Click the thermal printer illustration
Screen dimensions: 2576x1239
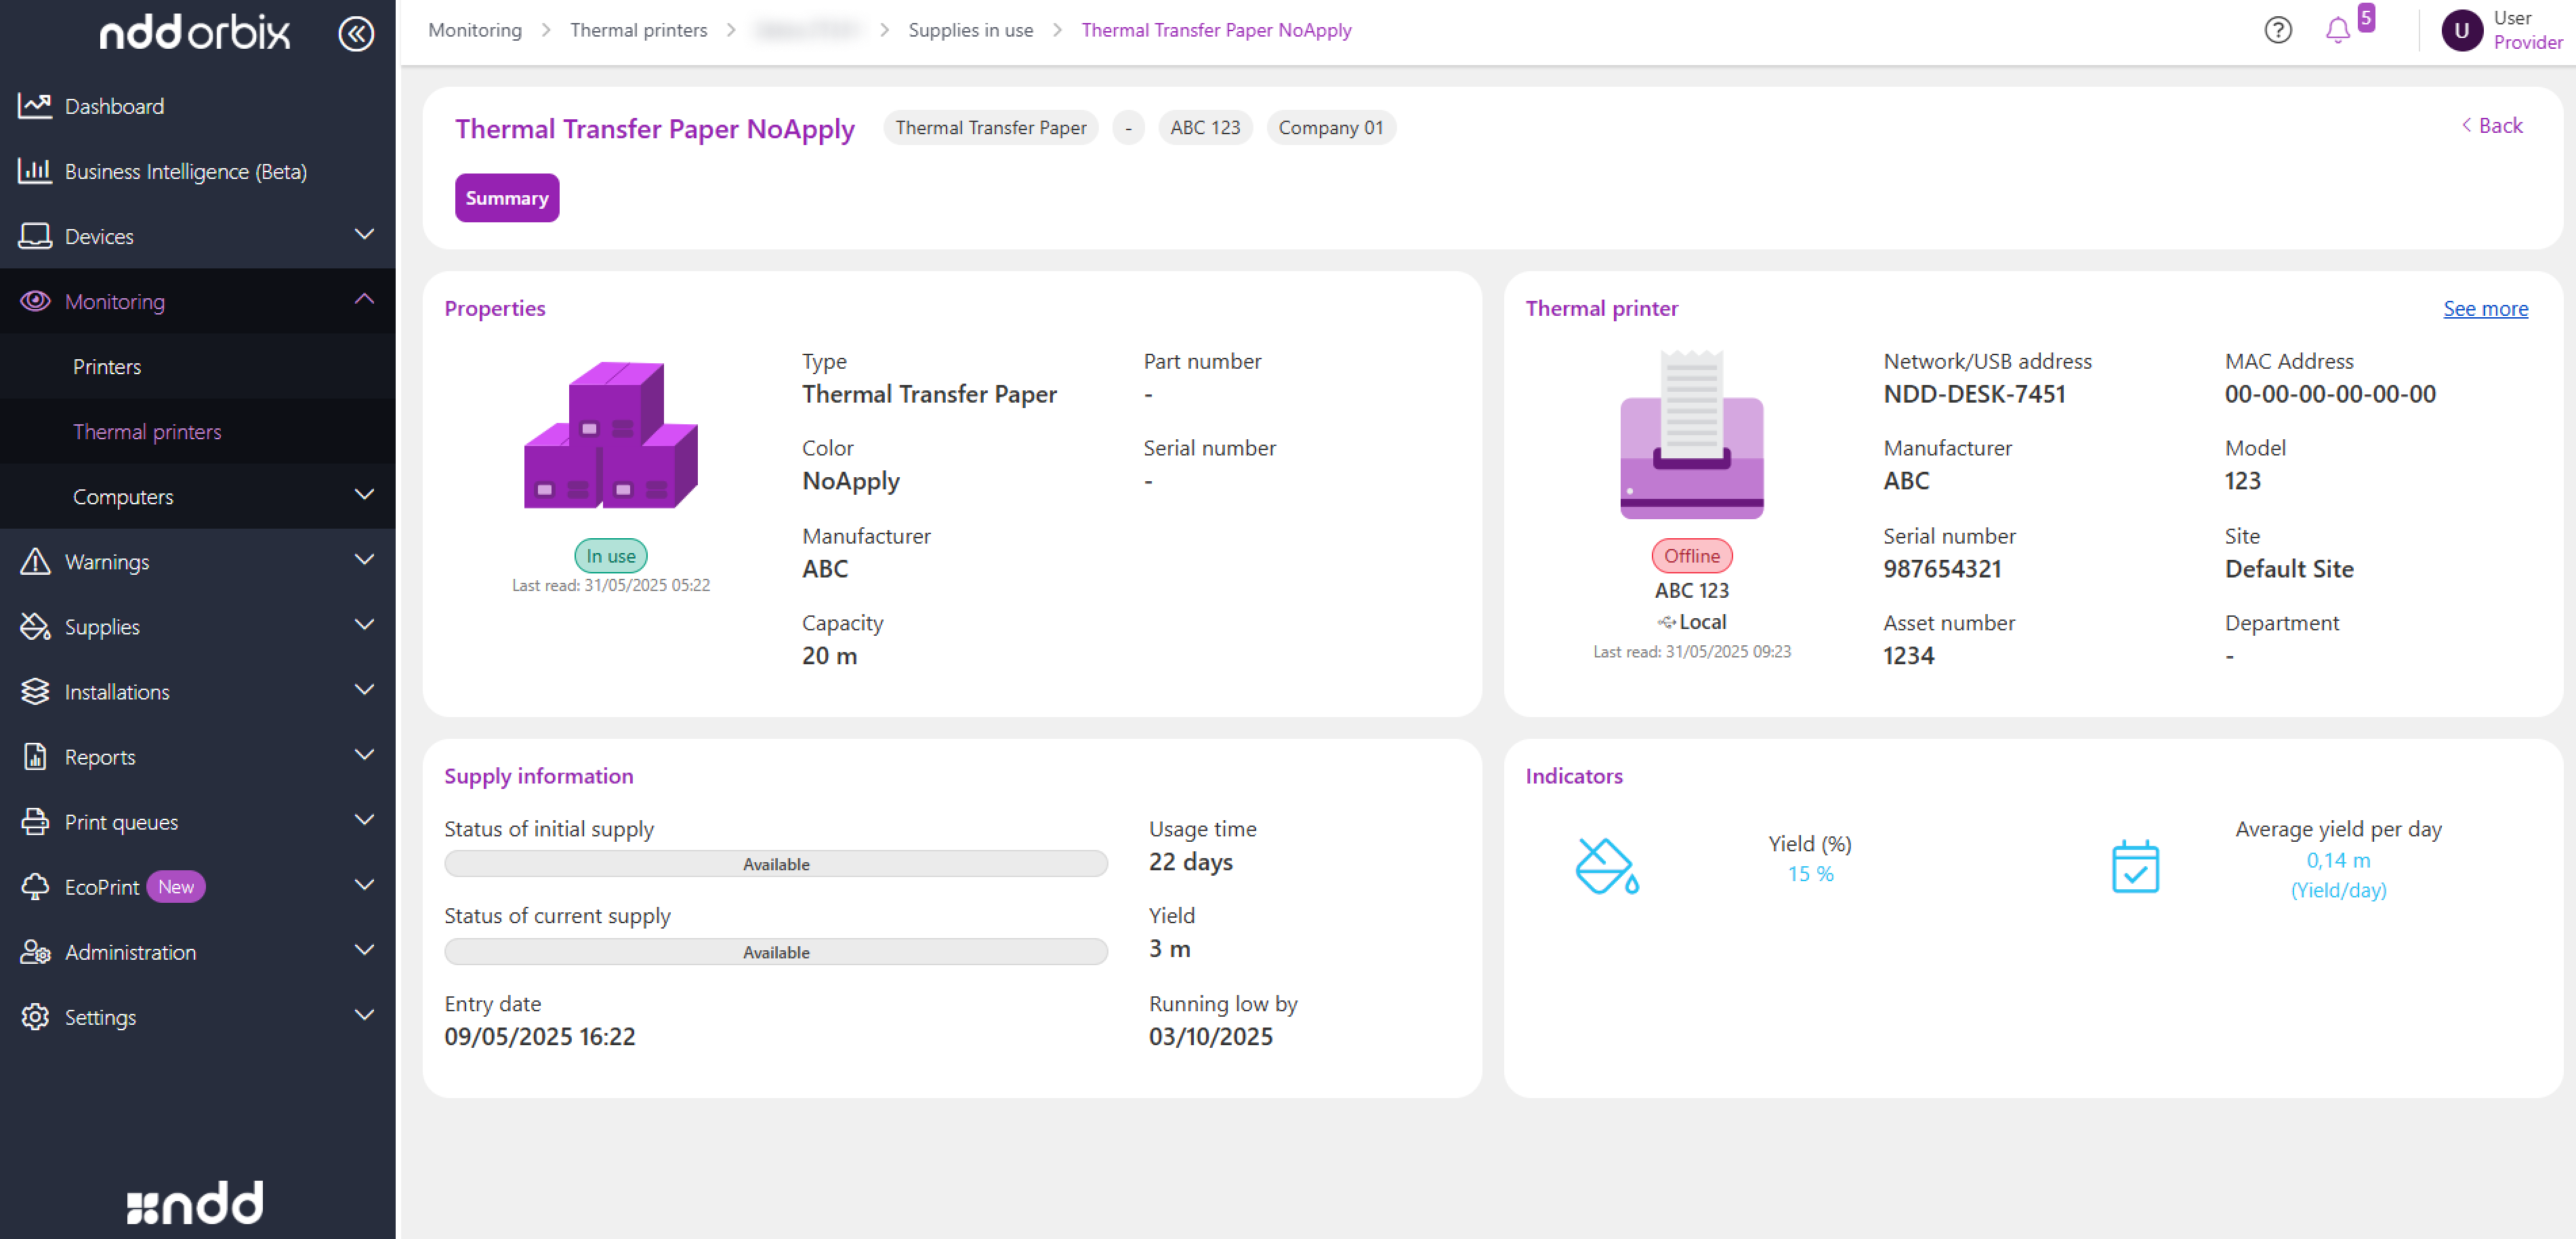tap(1691, 436)
